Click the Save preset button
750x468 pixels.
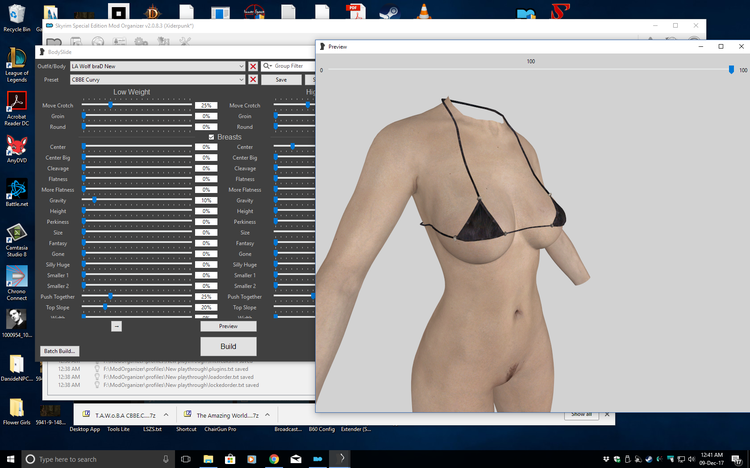(281, 79)
